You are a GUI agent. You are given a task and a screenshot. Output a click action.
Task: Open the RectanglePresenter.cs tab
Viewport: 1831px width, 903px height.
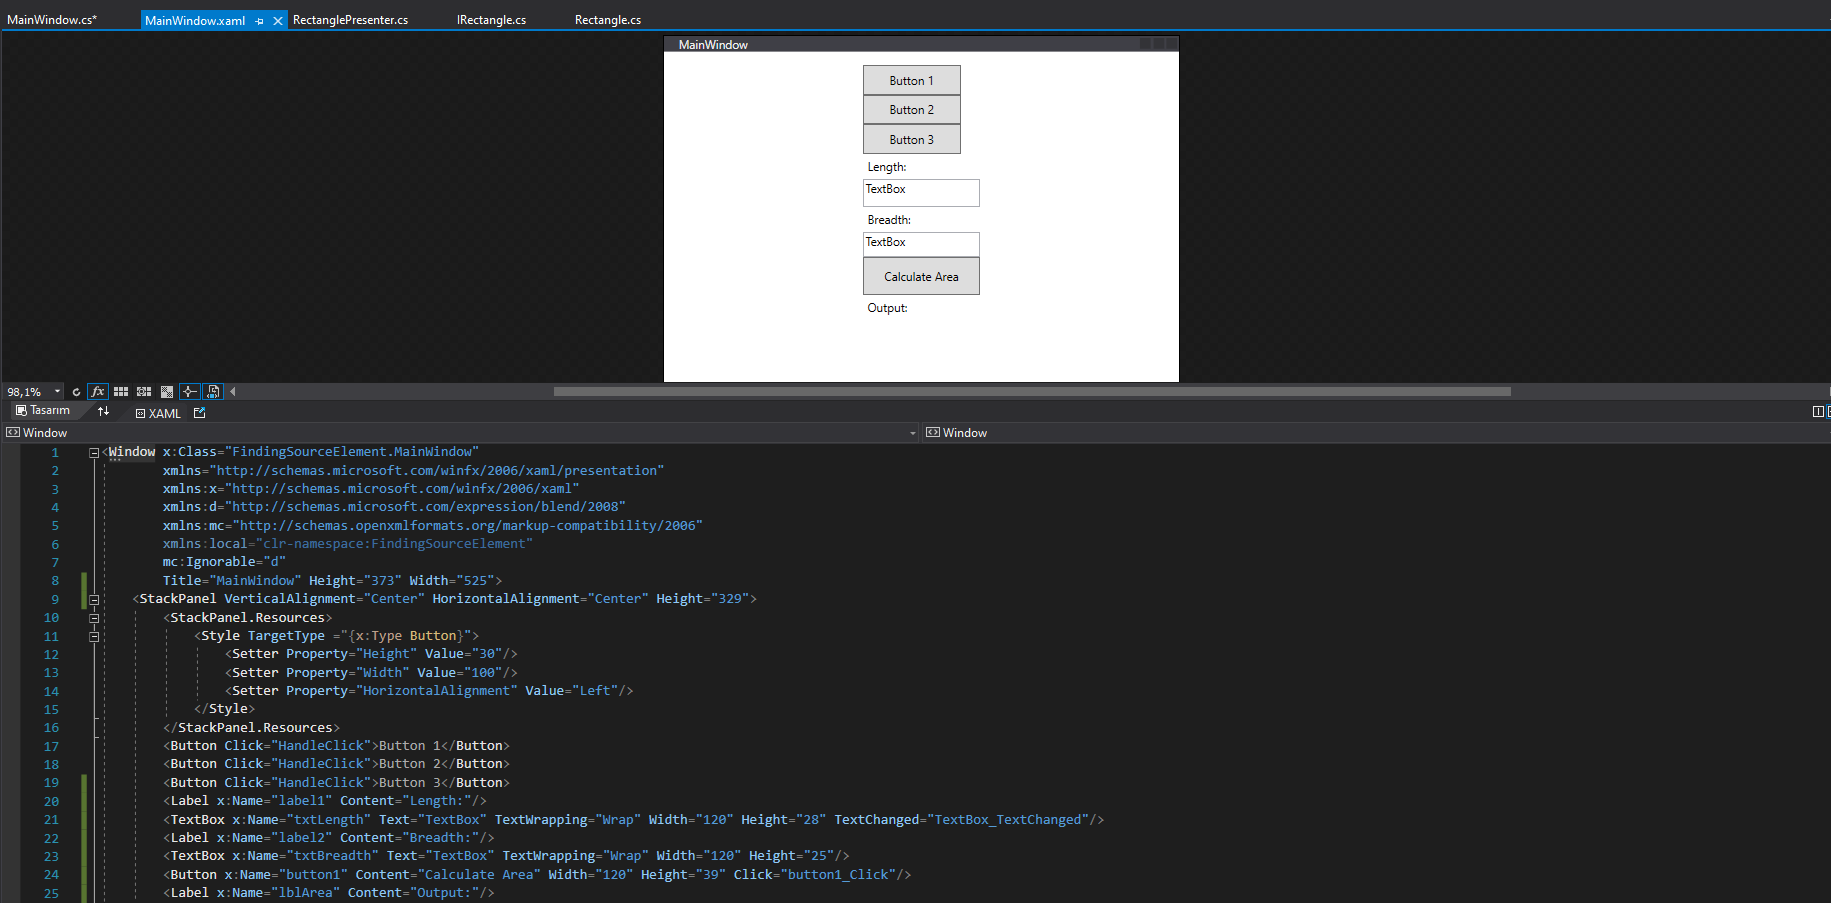pyautogui.click(x=350, y=20)
